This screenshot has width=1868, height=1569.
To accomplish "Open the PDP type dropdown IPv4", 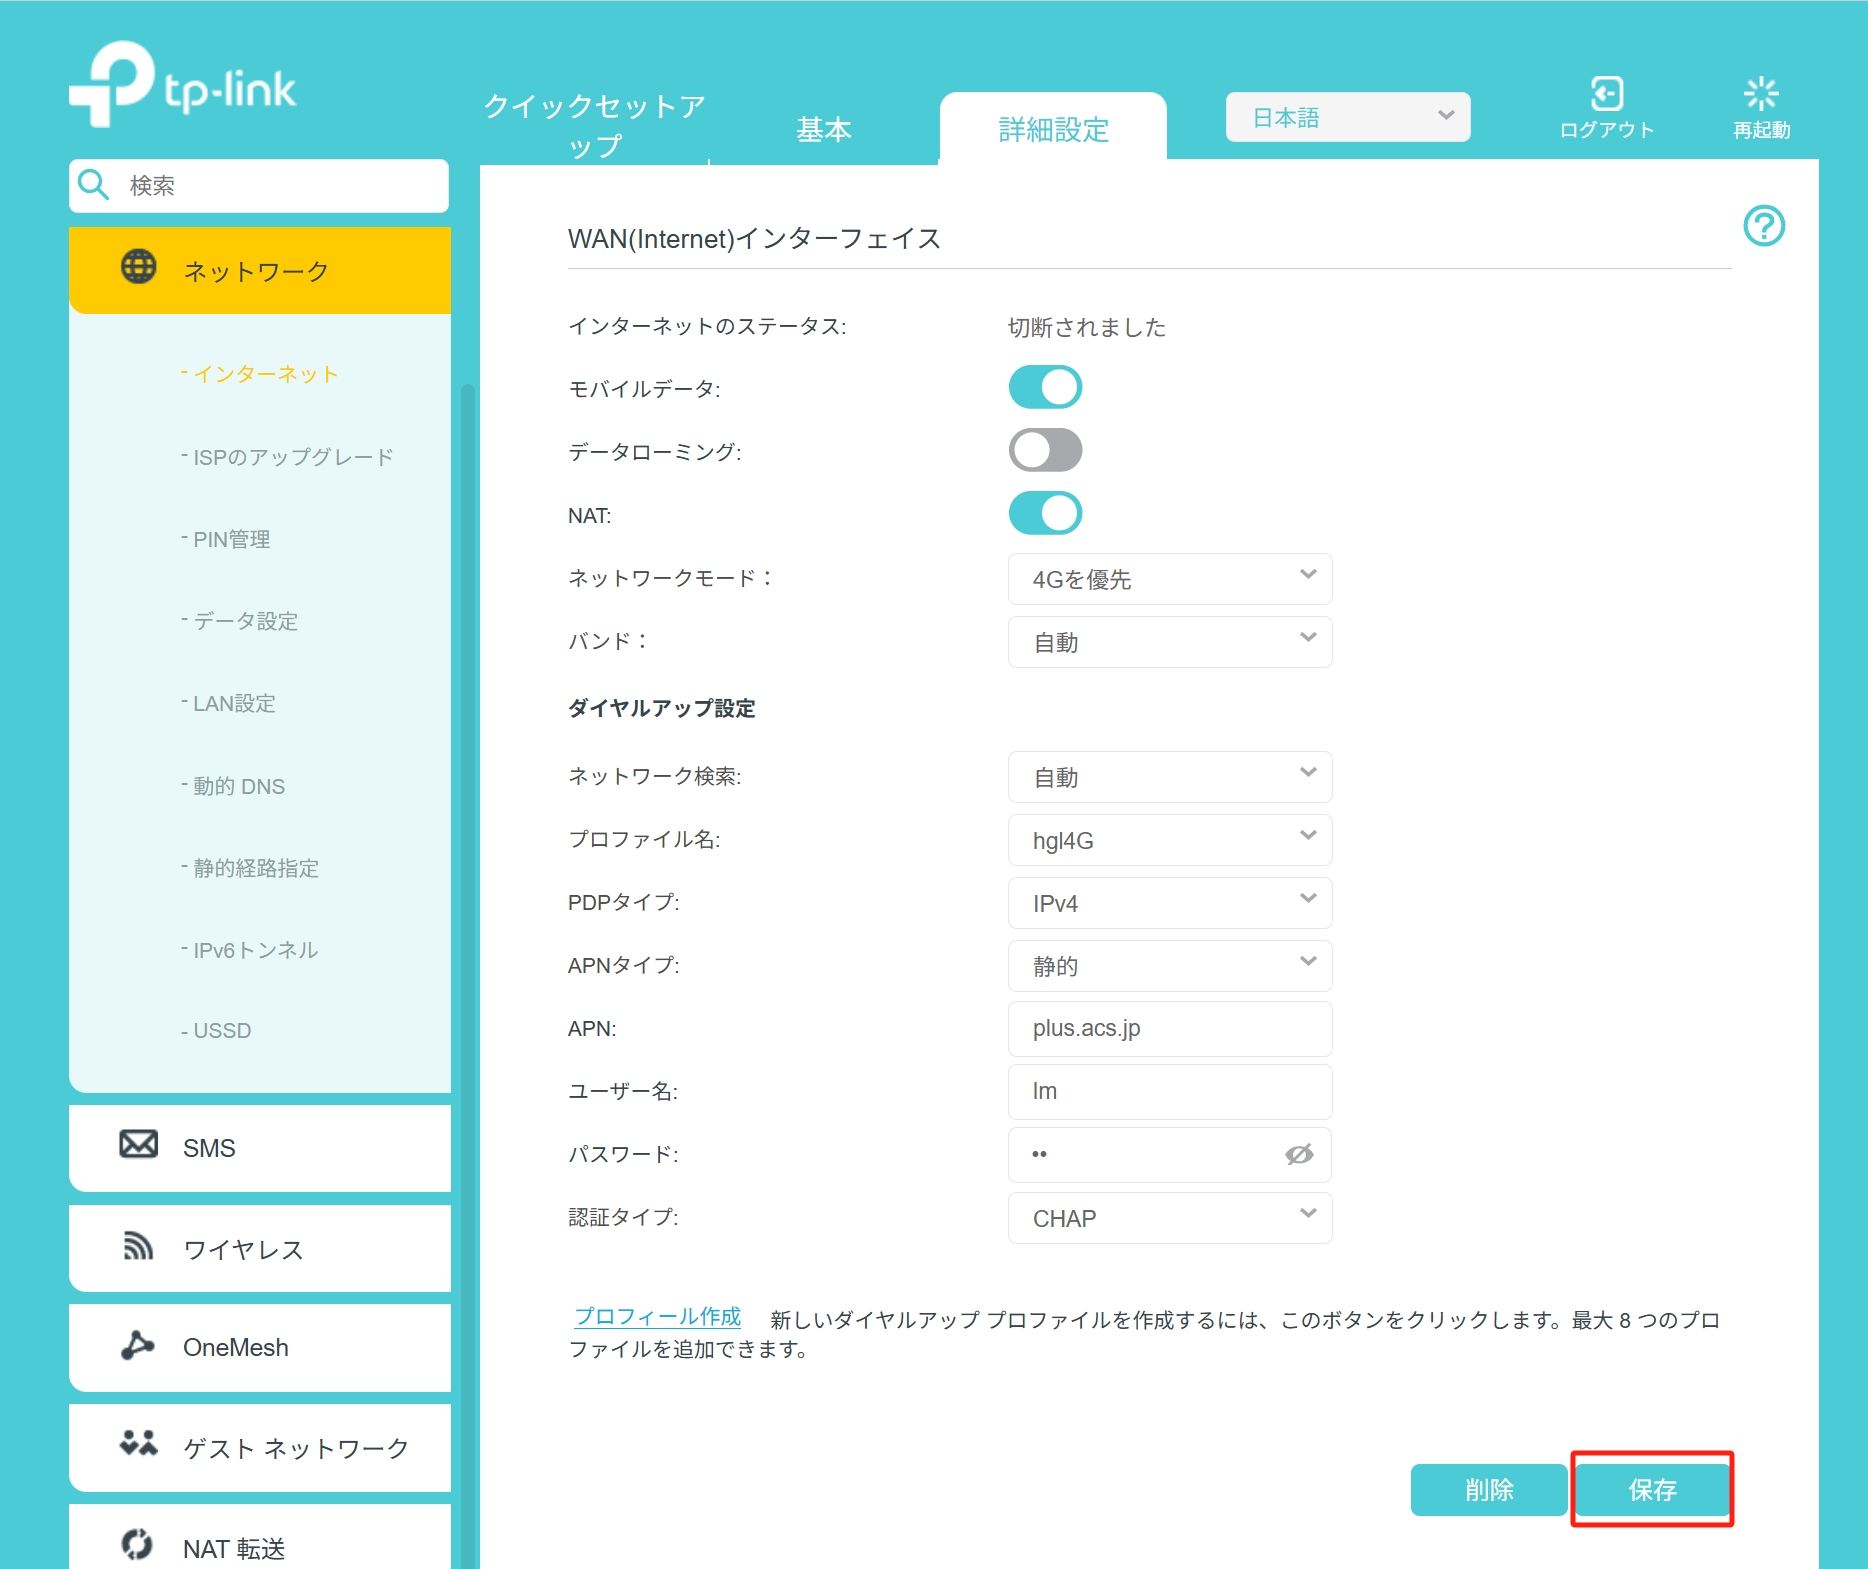I will tap(1170, 903).
